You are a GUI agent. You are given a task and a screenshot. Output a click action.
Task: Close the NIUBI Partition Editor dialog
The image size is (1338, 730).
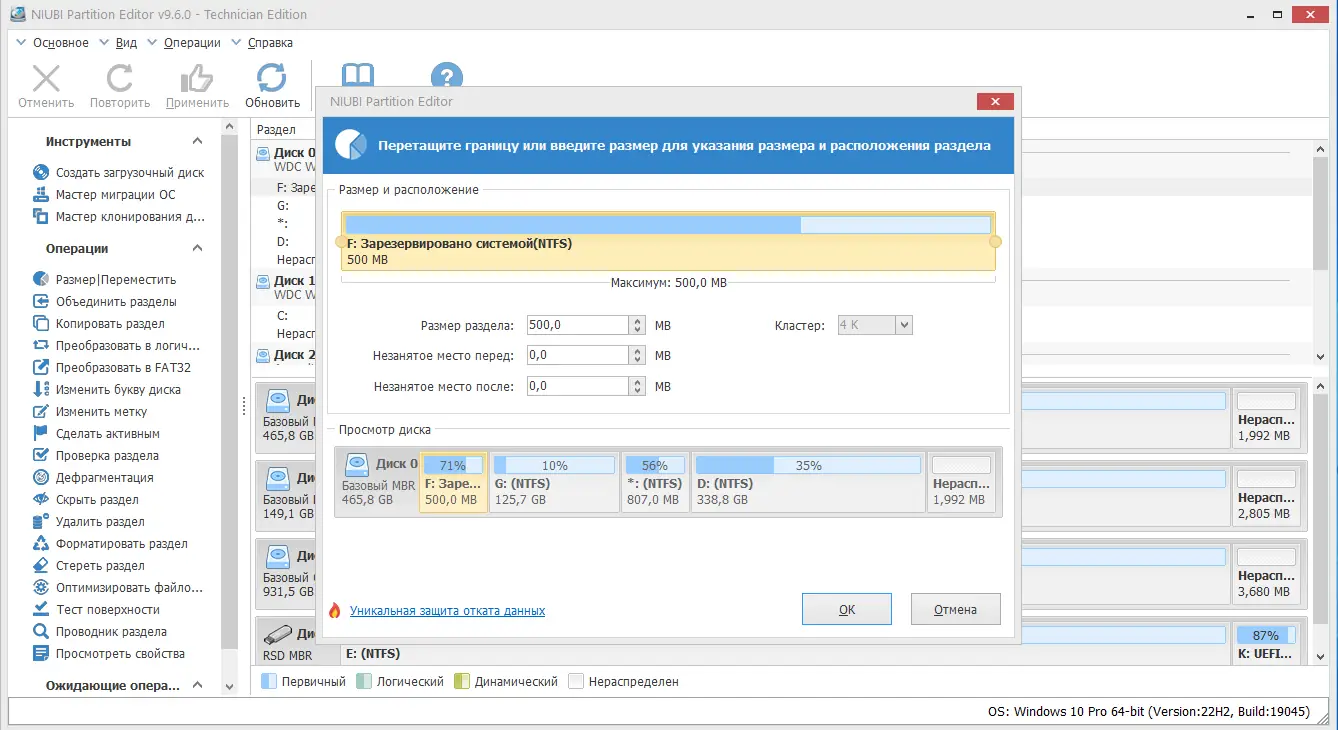994,101
